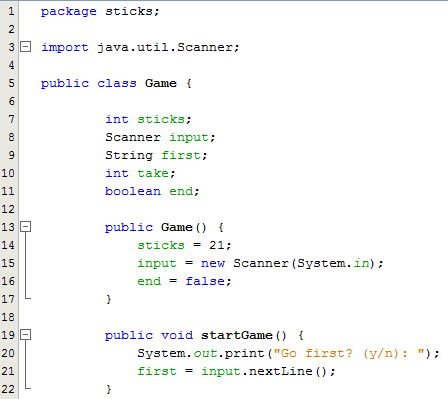Click the 'take;' field on line 10

tap(156, 173)
